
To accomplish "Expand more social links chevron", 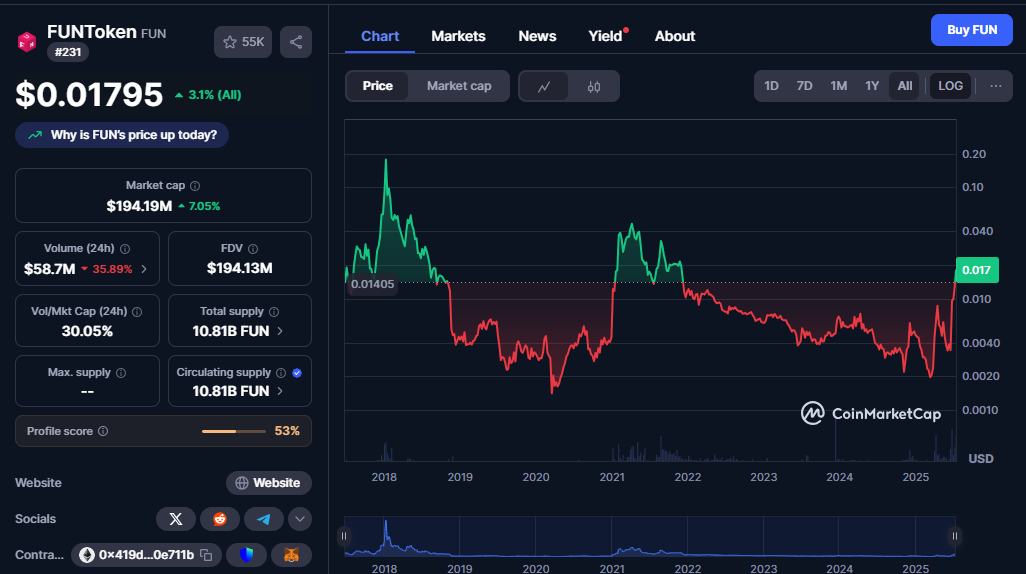I will pos(300,519).
